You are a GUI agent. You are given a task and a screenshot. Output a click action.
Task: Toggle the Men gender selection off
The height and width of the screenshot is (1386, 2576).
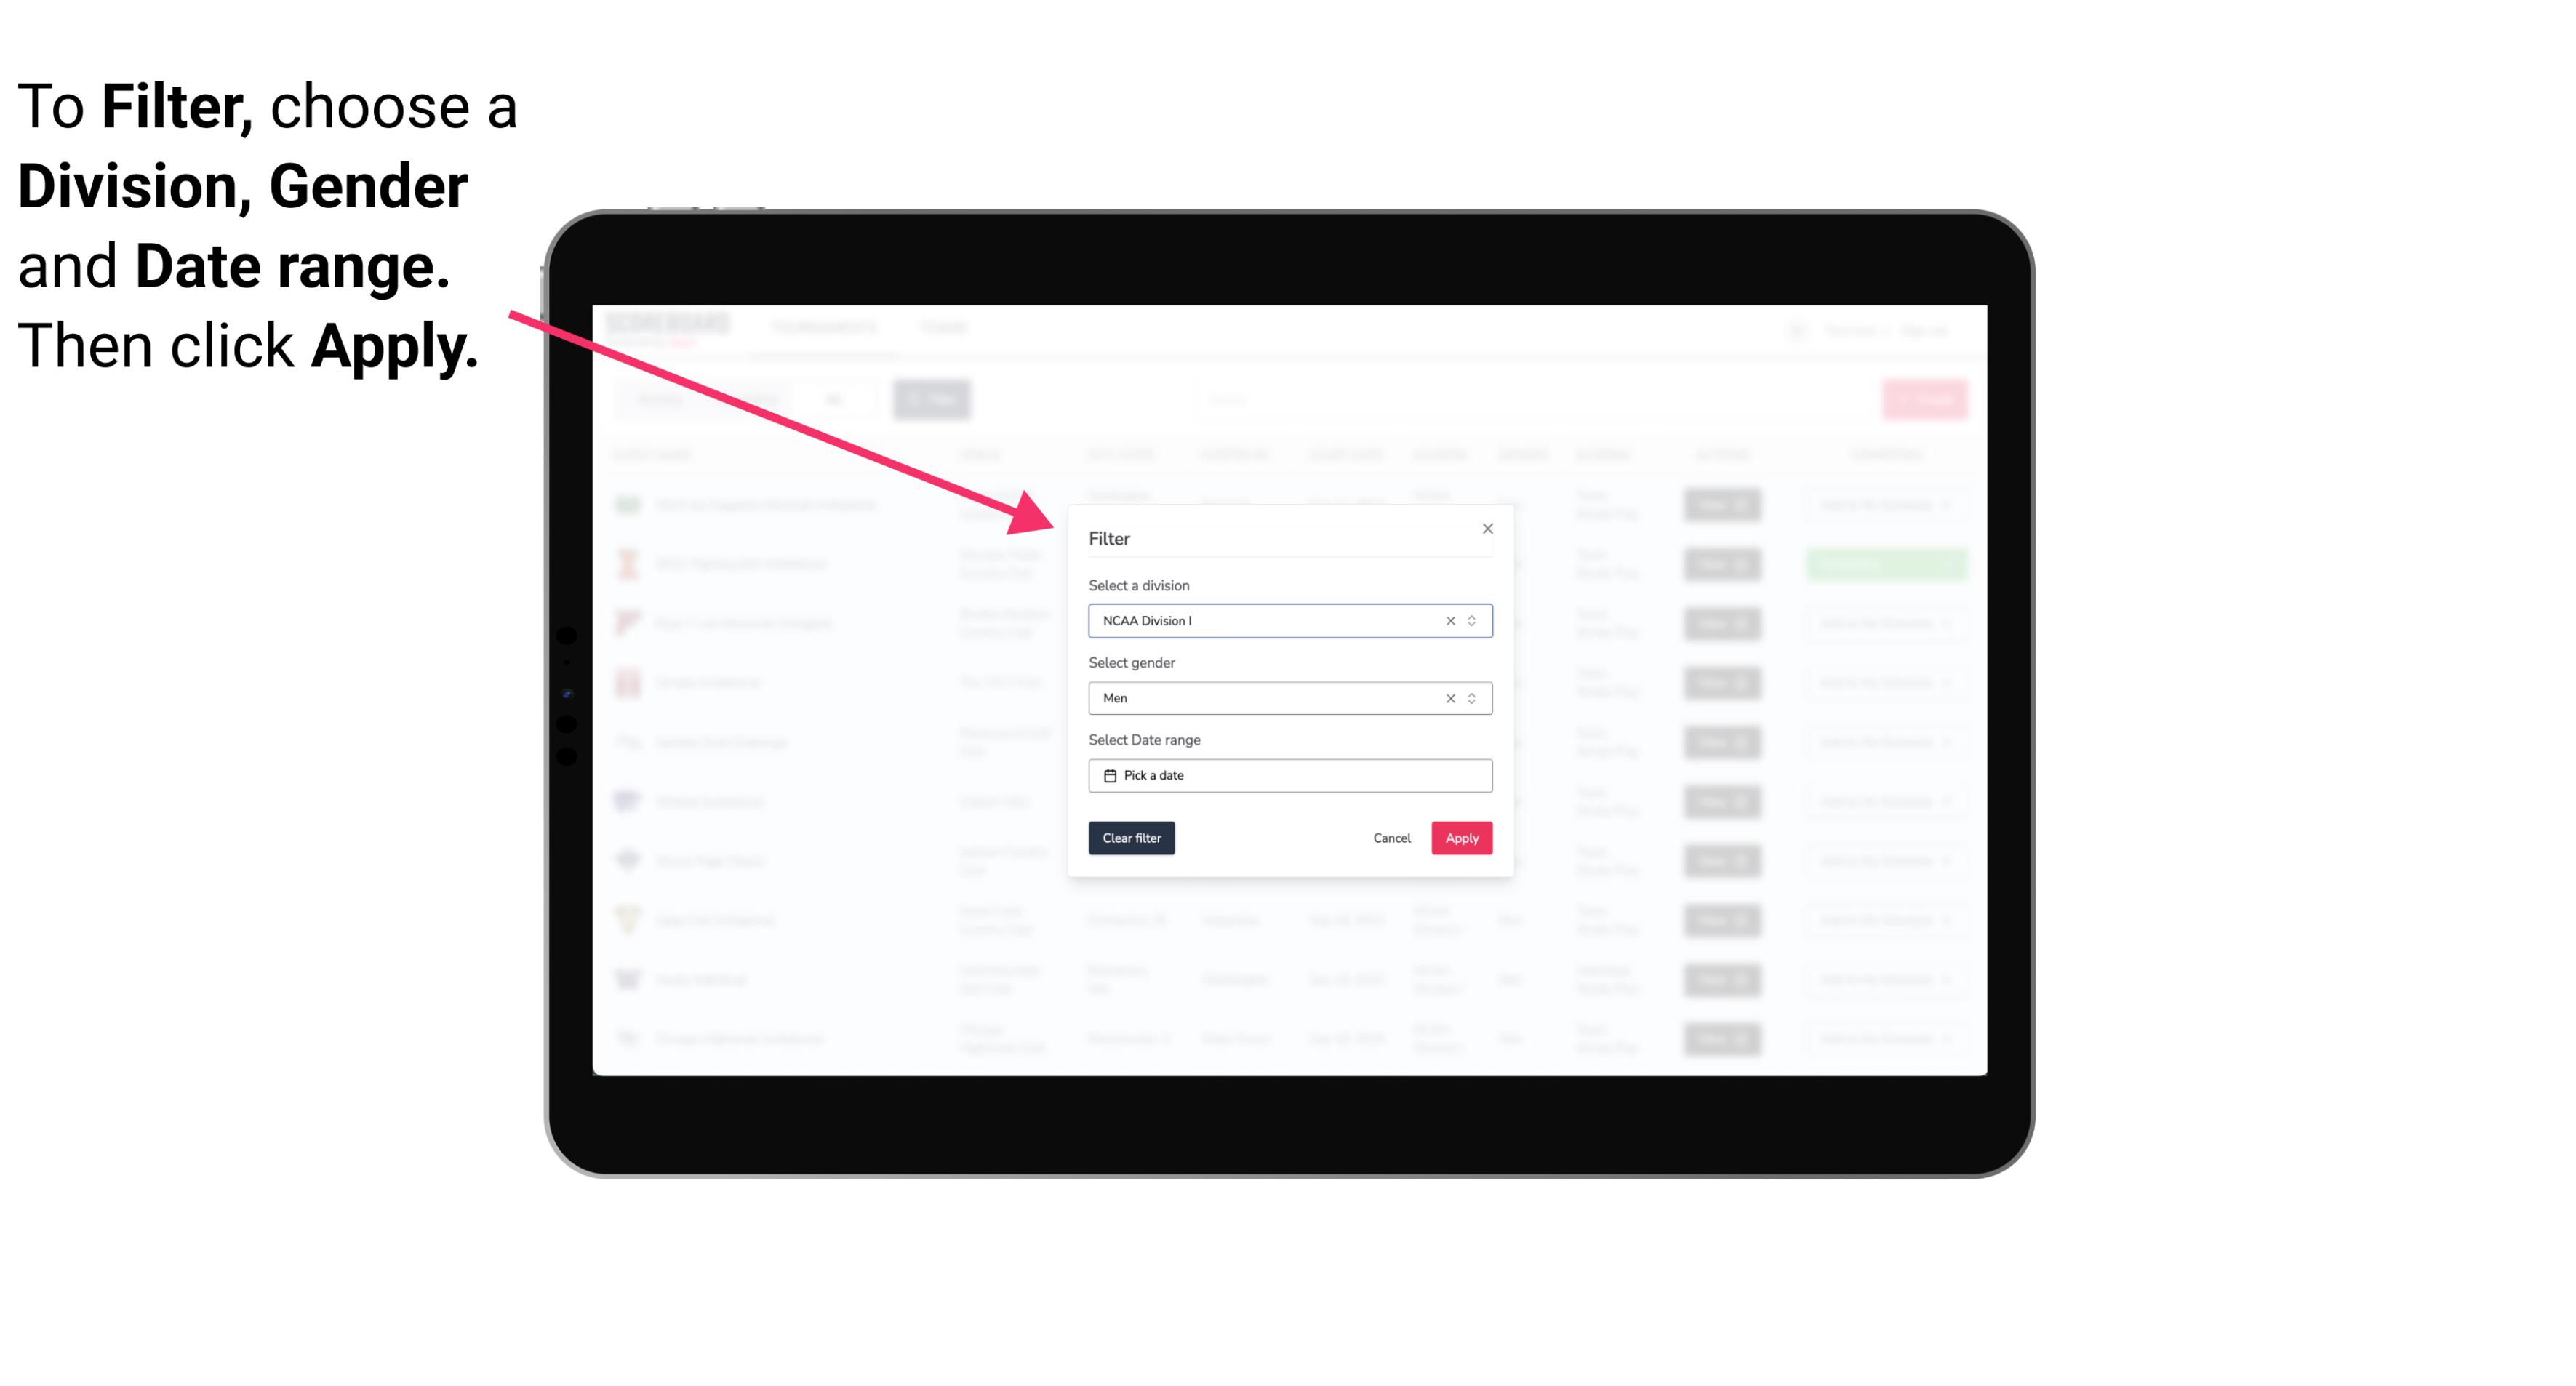pos(1447,697)
